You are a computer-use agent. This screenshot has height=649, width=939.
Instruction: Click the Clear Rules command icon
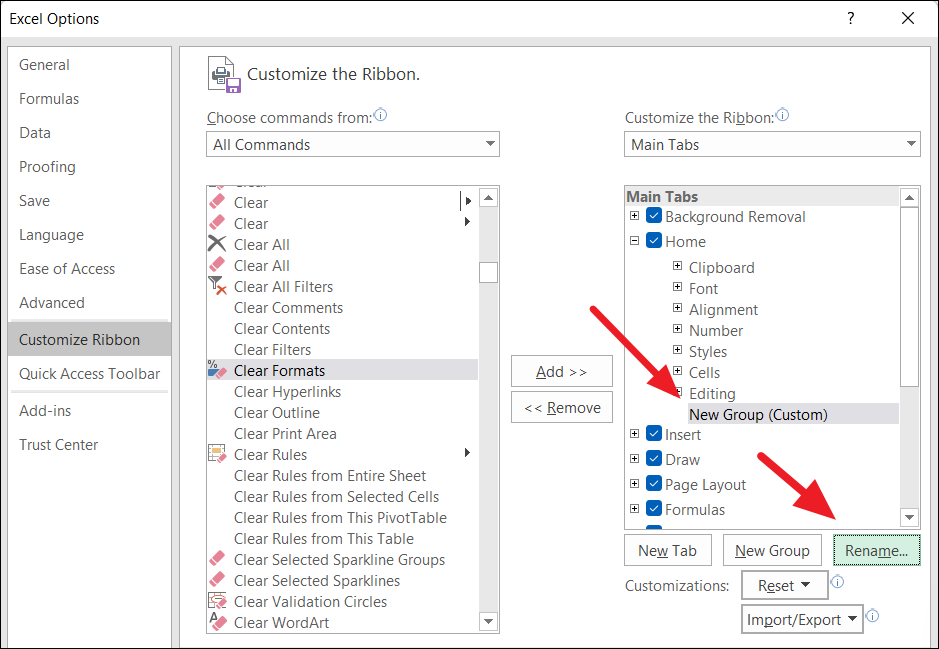click(217, 454)
